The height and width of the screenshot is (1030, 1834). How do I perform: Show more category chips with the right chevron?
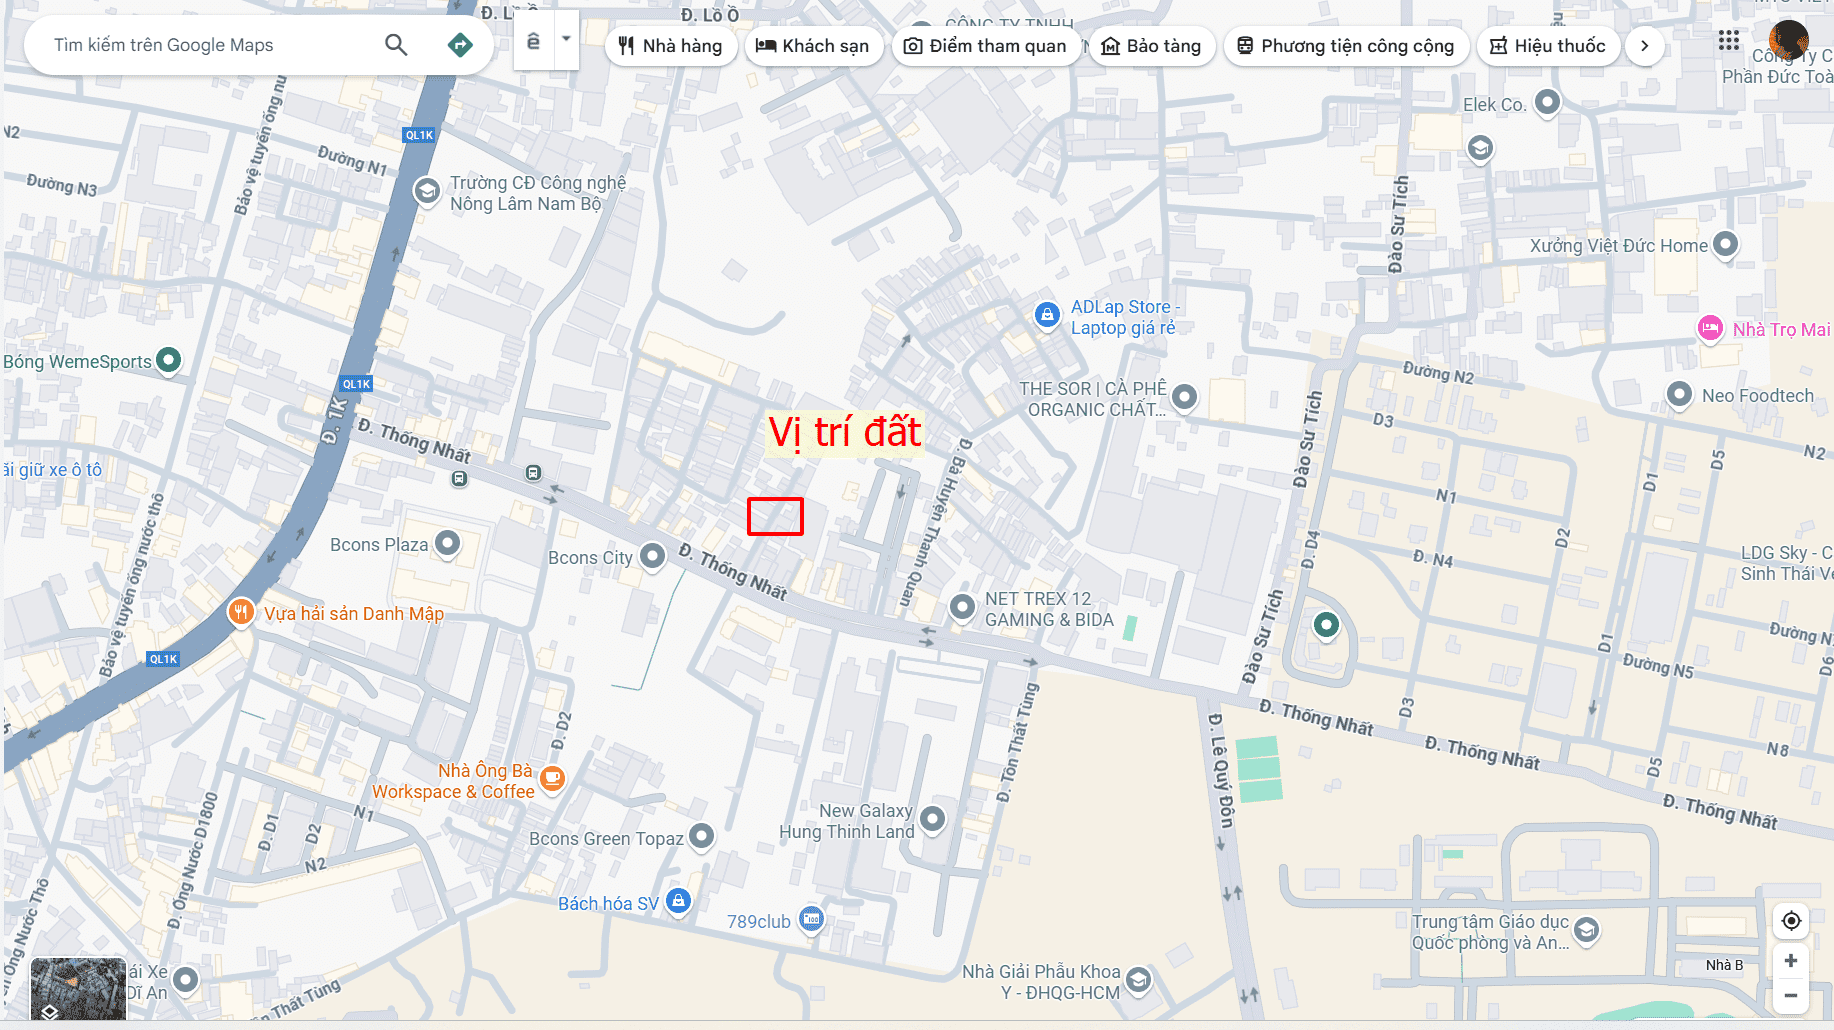1645,46
